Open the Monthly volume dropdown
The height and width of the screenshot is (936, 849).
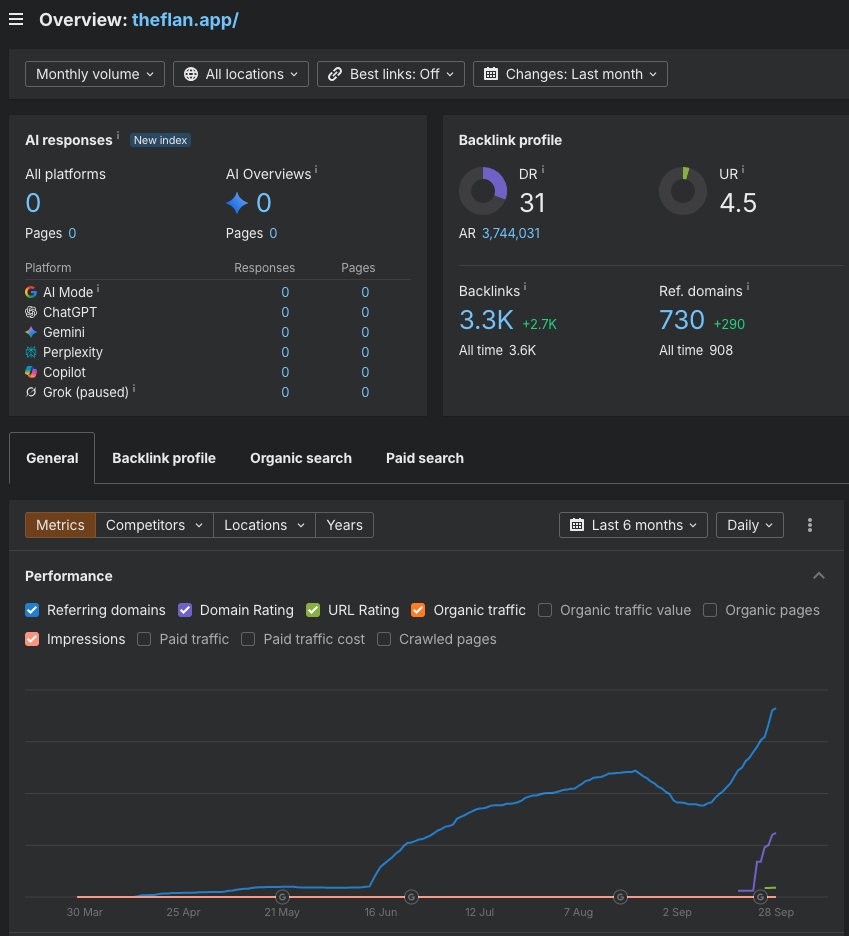click(95, 74)
